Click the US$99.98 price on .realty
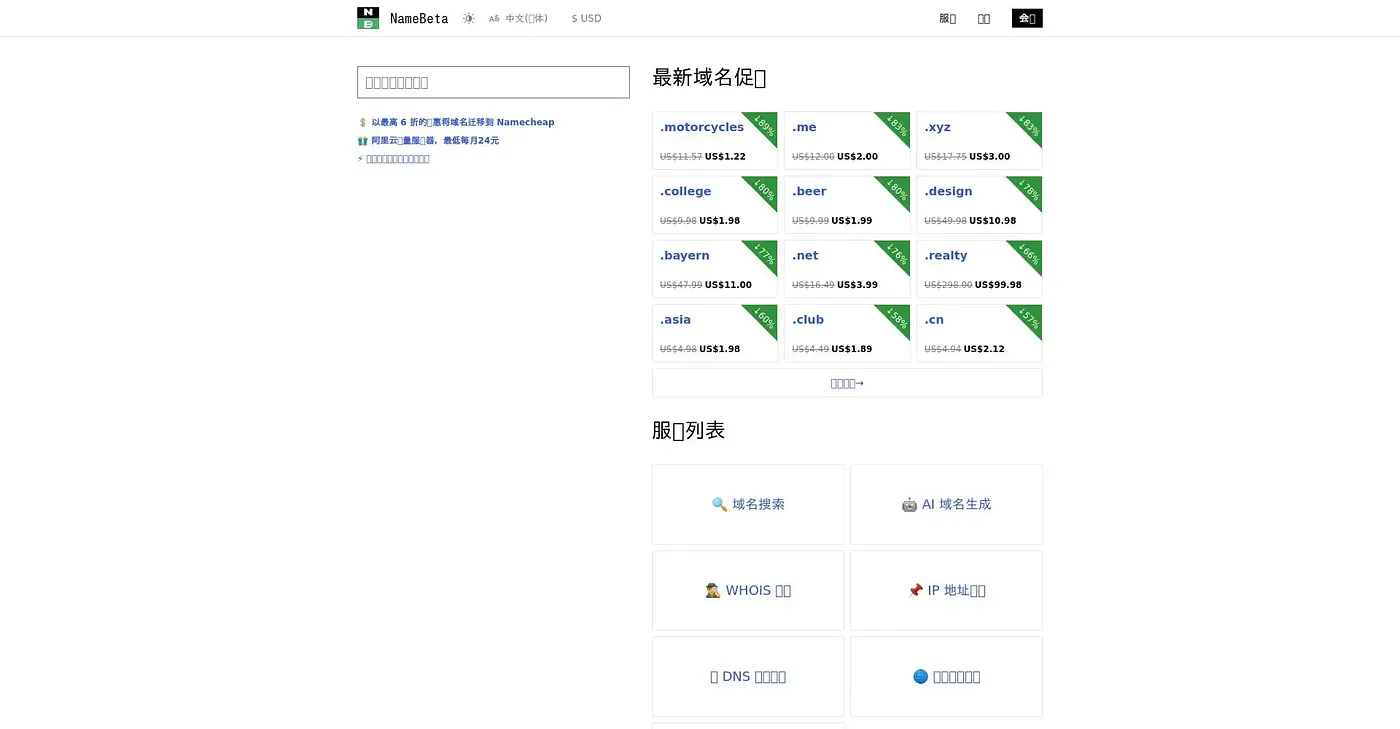The height and width of the screenshot is (729, 1400). tap(998, 285)
